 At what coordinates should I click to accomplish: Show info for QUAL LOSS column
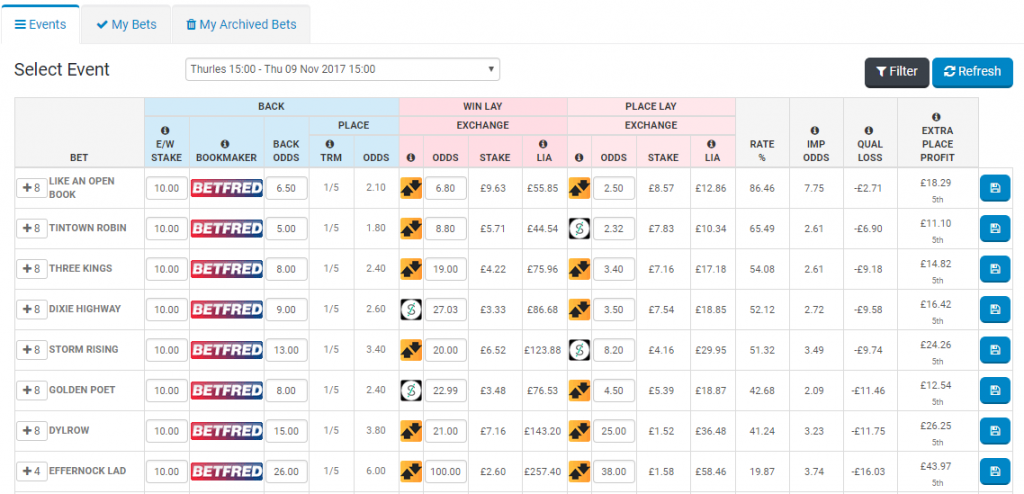[x=870, y=131]
